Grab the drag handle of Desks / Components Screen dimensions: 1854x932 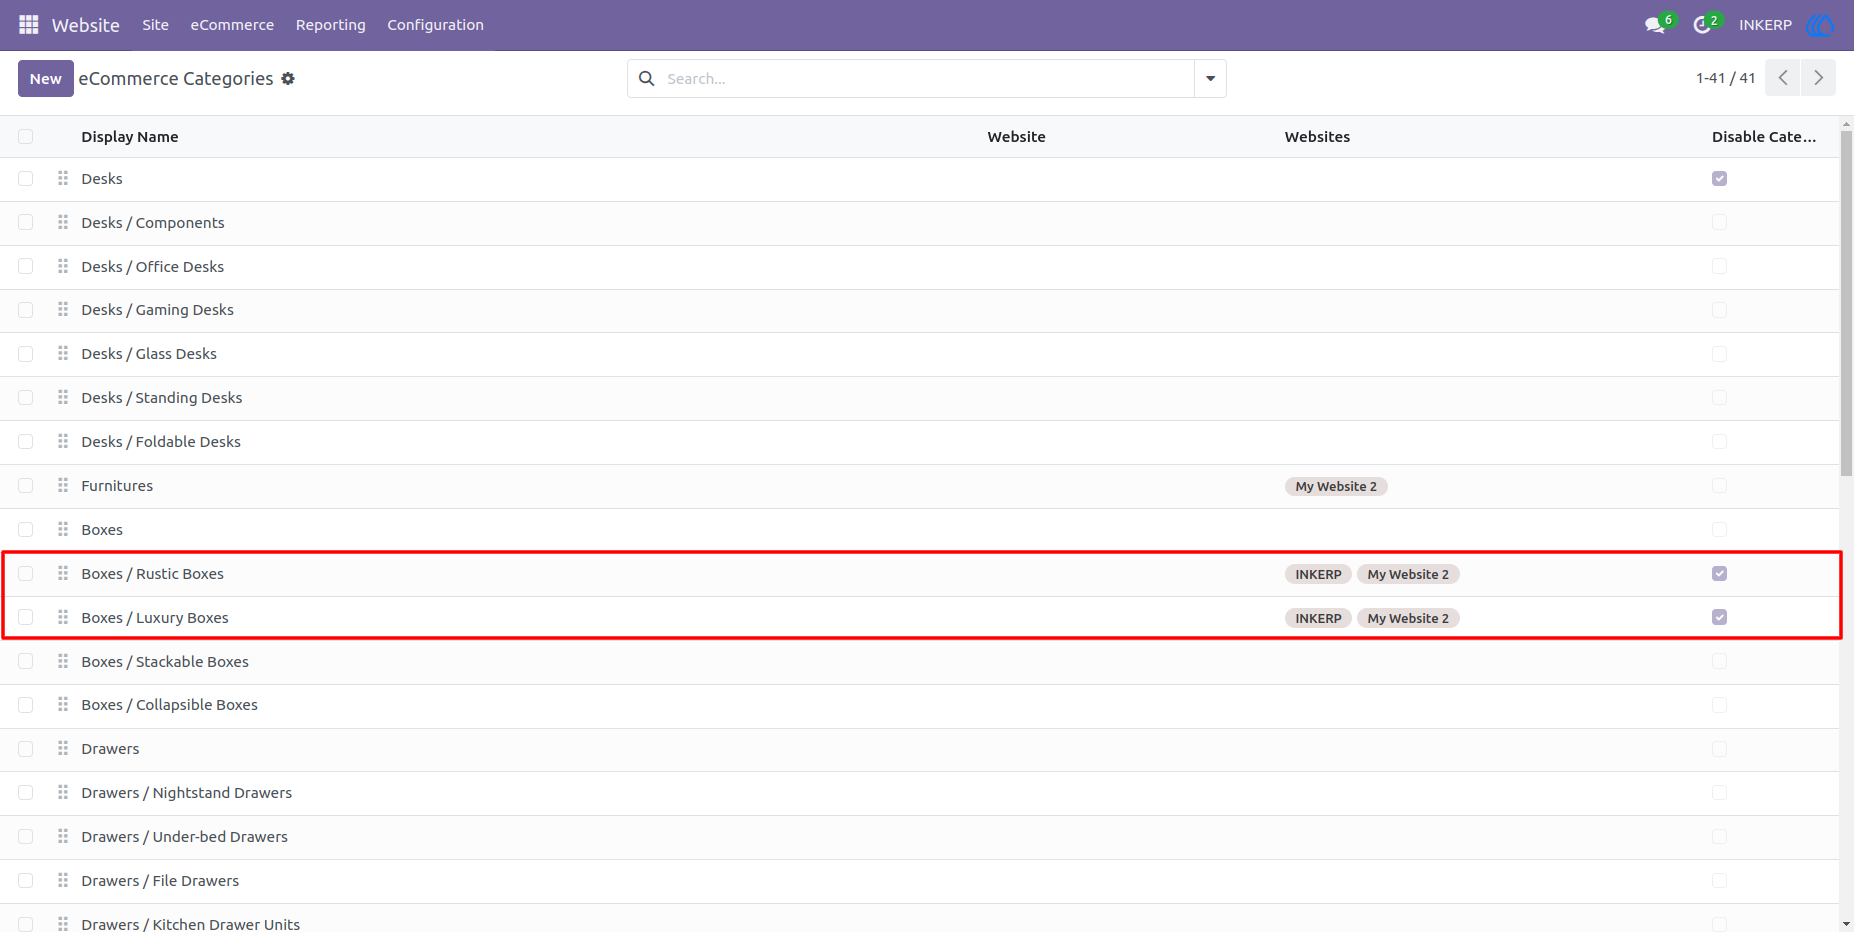point(63,222)
